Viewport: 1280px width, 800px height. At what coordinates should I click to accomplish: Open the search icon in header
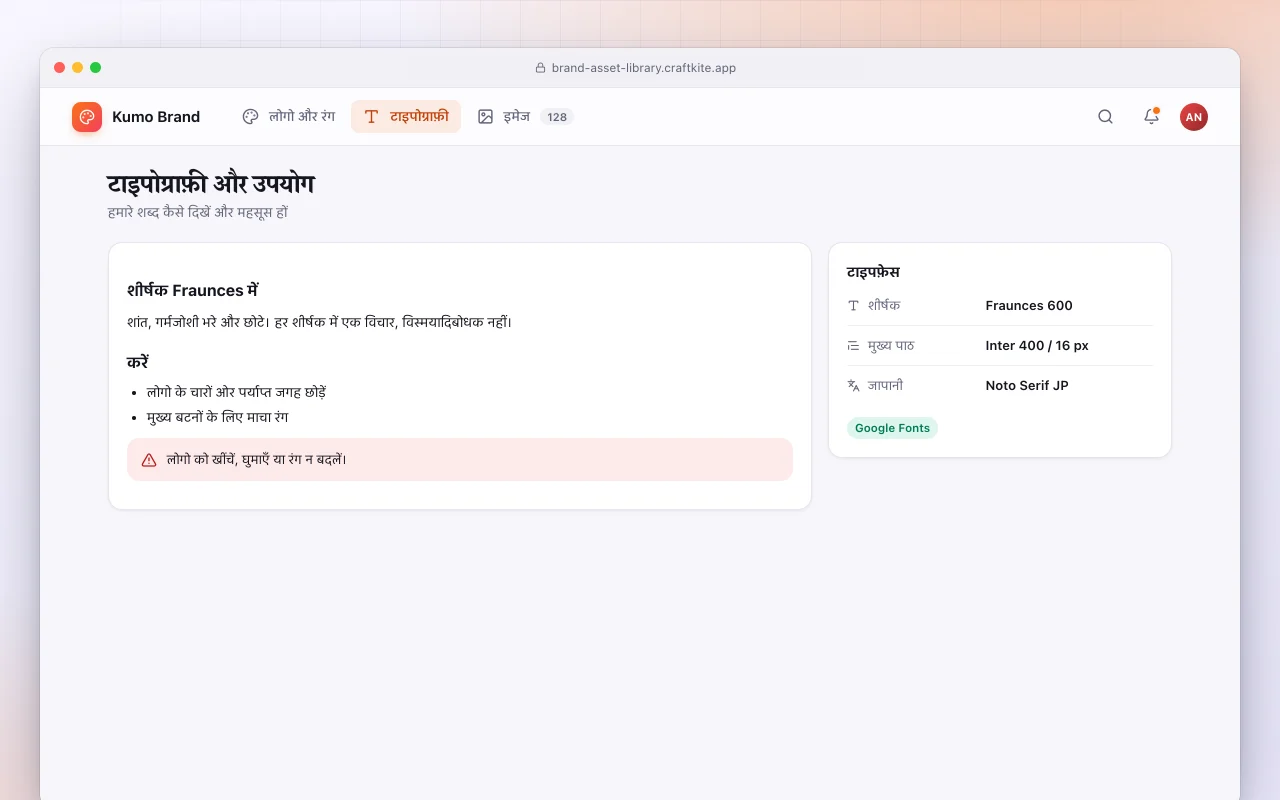(x=1105, y=117)
